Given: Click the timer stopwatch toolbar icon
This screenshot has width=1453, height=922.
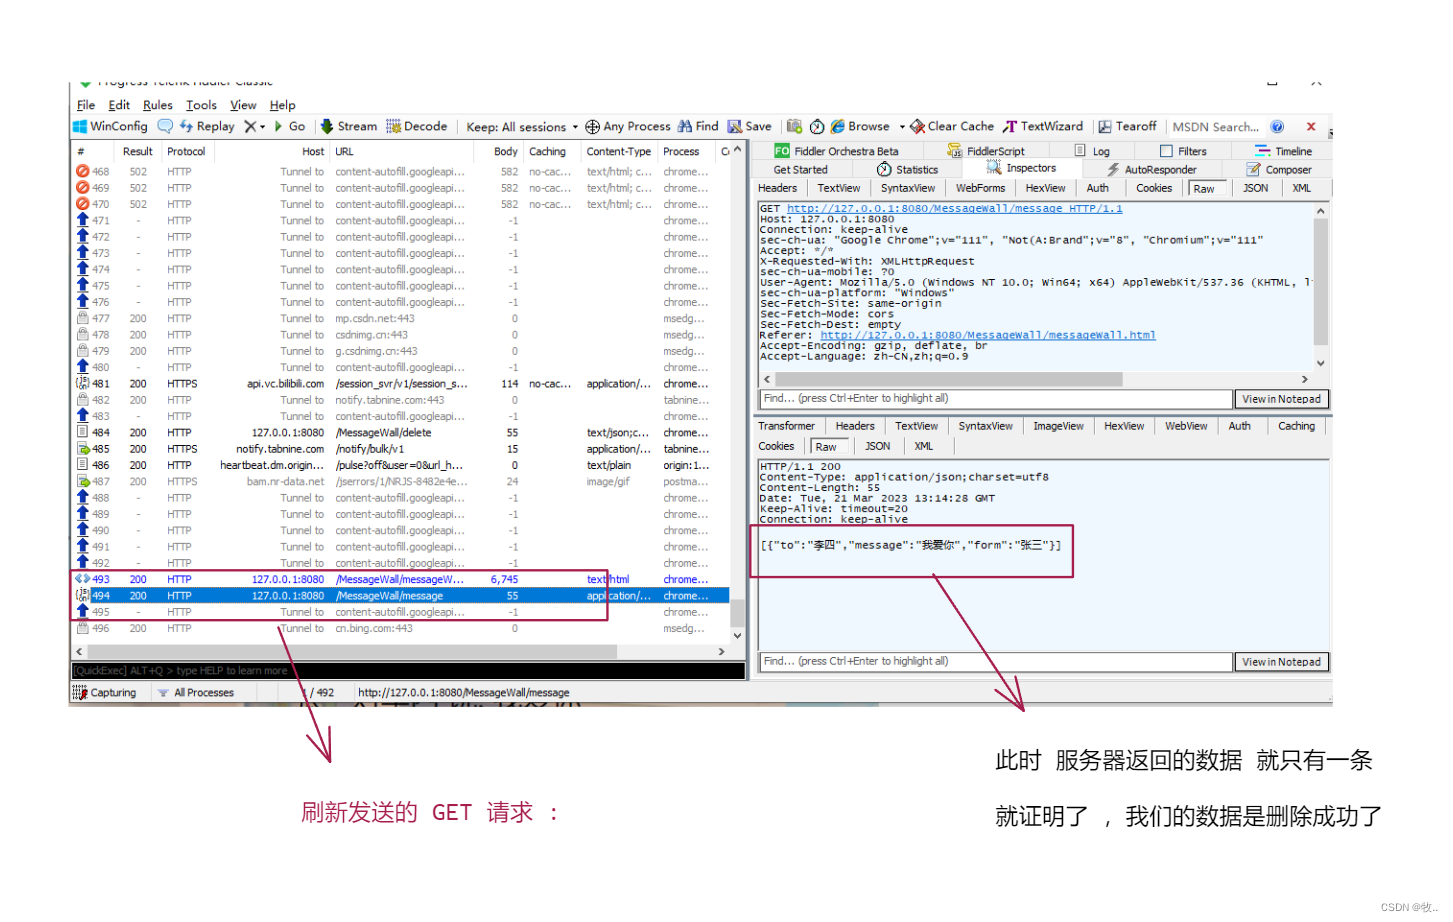Looking at the screenshot, I should (817, 127).
